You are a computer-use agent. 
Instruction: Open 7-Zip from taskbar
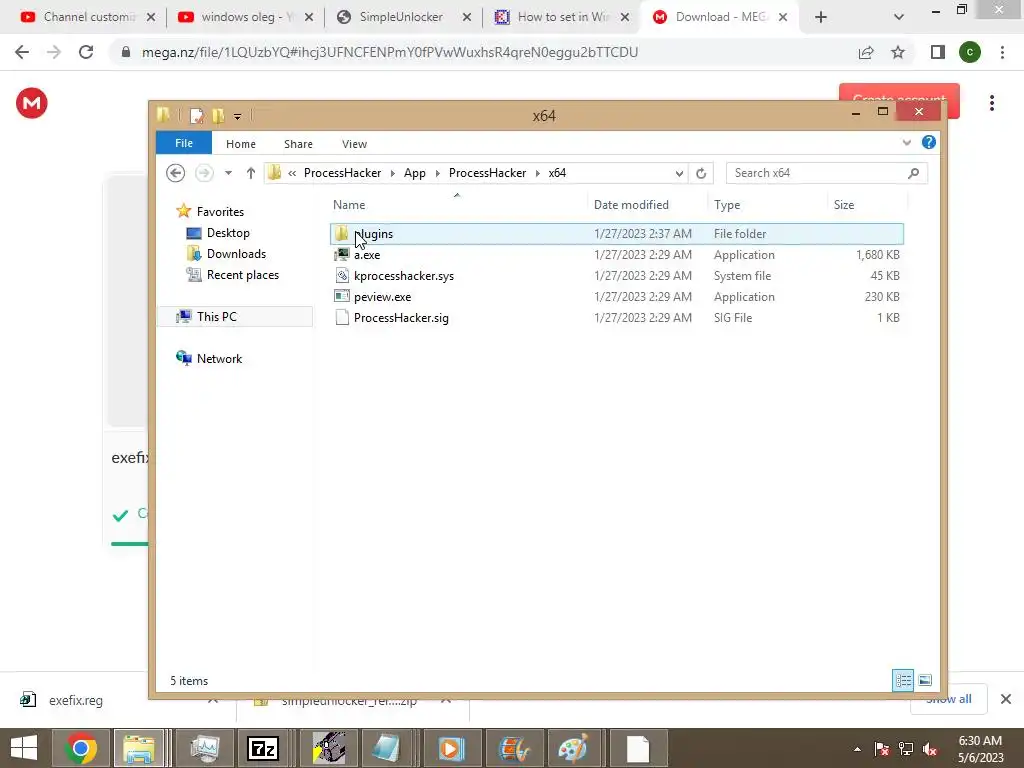pyautogui.click(x=263, y=748)
